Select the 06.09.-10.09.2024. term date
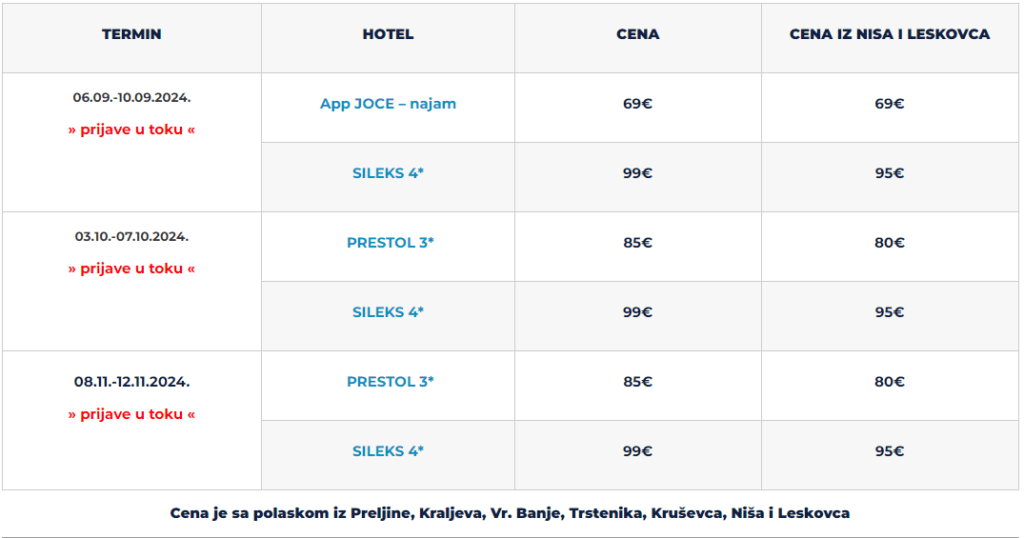Screen dimensions: 1024x538 click(131, 98)
